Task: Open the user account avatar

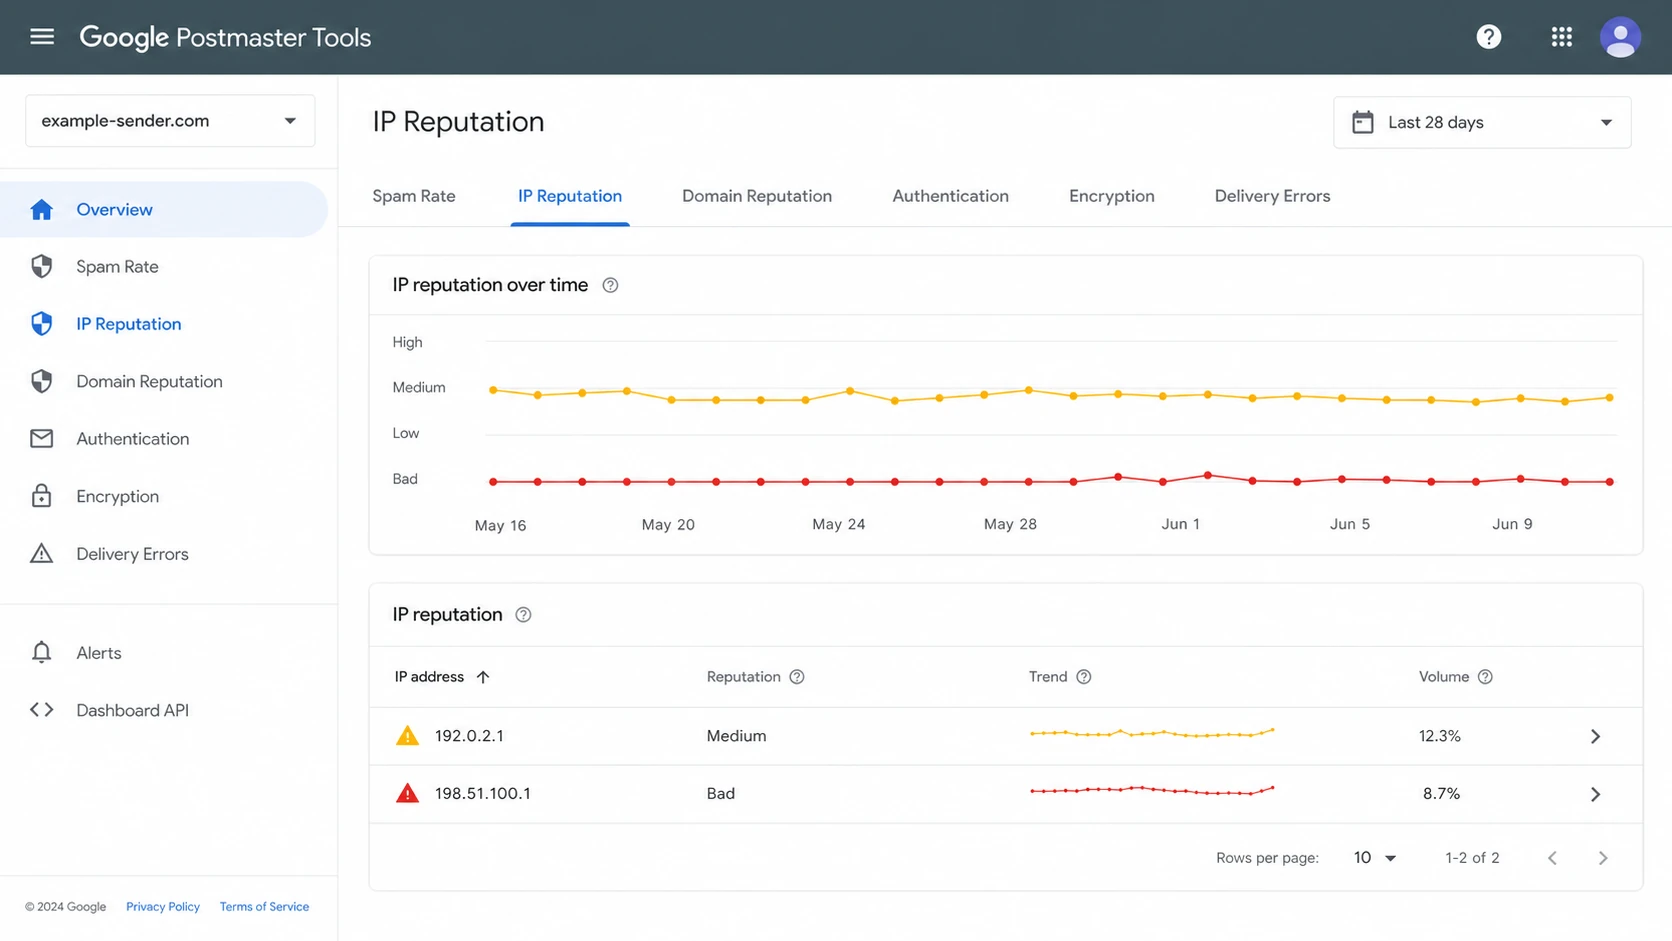Action: (1620, 37)
